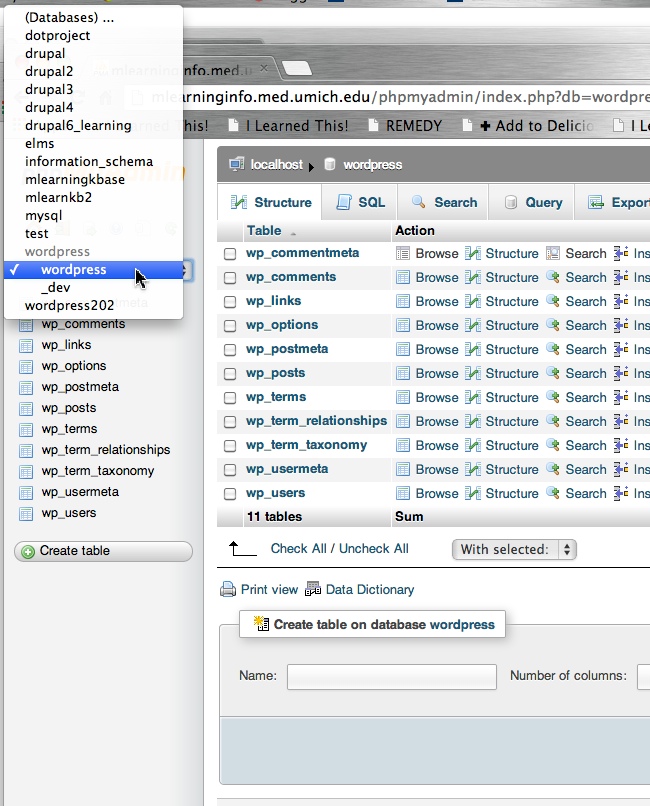Open the Search tab
650x806 pixels.
pyautogui.click(x=444, y=202)
